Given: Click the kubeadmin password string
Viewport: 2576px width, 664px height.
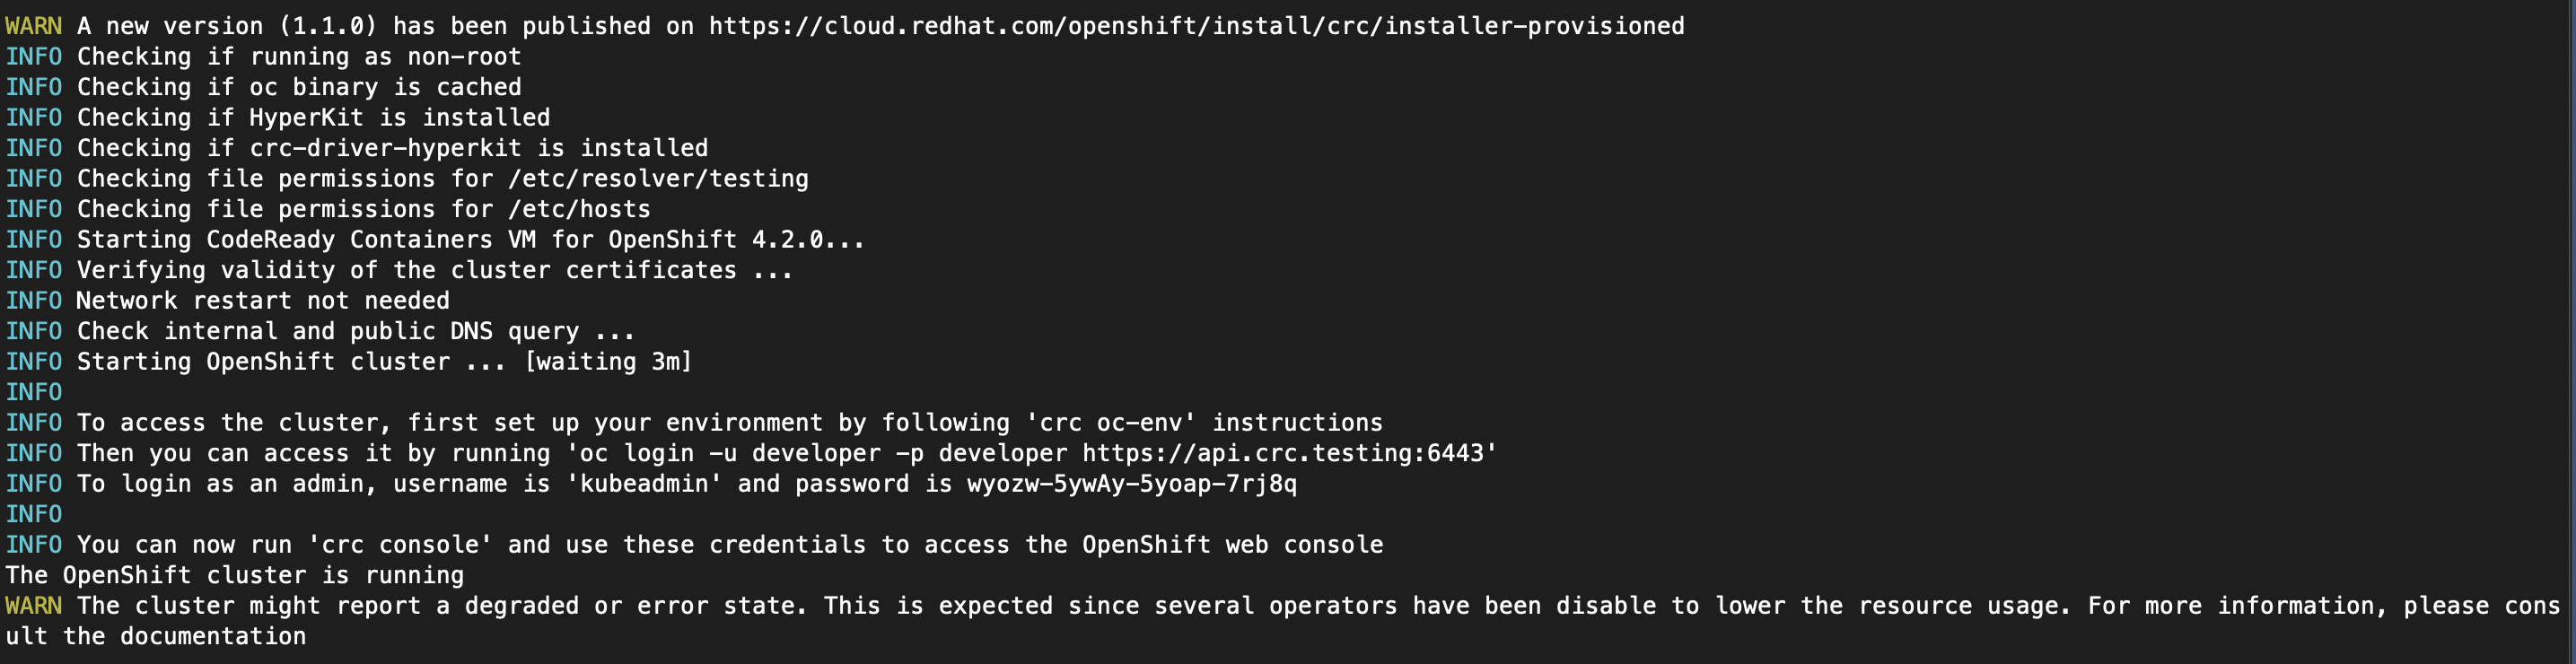Looking at the screenshot, I should [1131, 484].
